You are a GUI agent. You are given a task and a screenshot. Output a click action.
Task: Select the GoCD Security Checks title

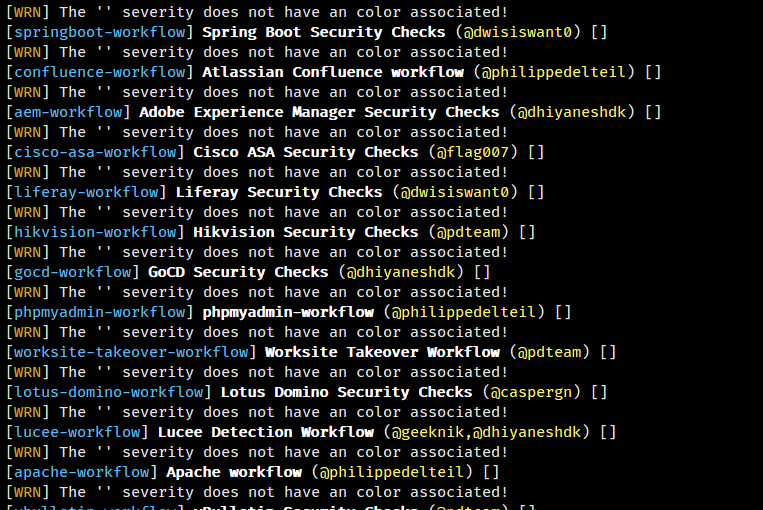pos(238,272)
